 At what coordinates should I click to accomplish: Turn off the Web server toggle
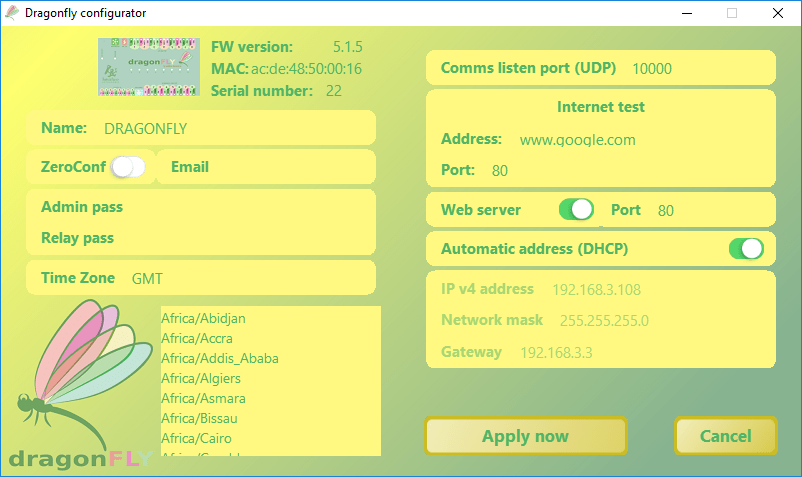point(576,210)
